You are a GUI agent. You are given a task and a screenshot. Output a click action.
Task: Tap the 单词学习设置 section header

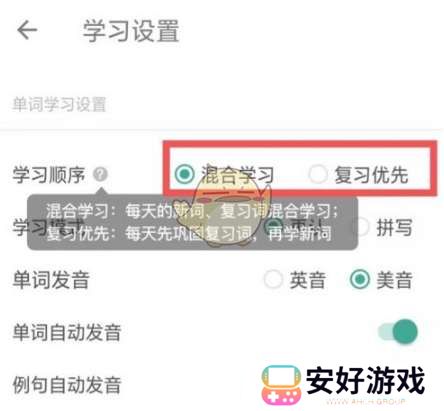click(59, 104)
